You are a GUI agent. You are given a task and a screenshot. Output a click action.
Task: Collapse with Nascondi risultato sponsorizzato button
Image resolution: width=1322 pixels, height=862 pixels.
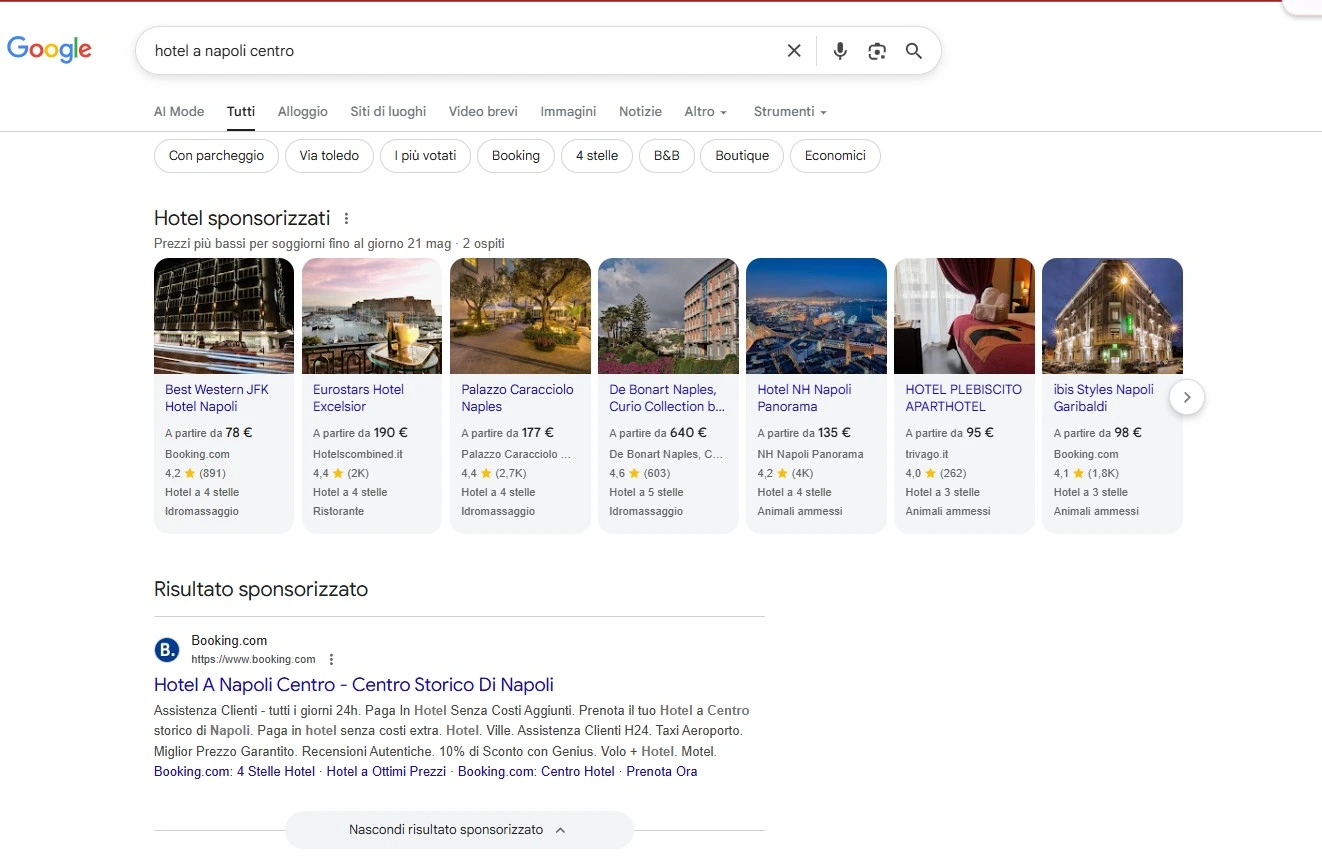pos(459,830)
